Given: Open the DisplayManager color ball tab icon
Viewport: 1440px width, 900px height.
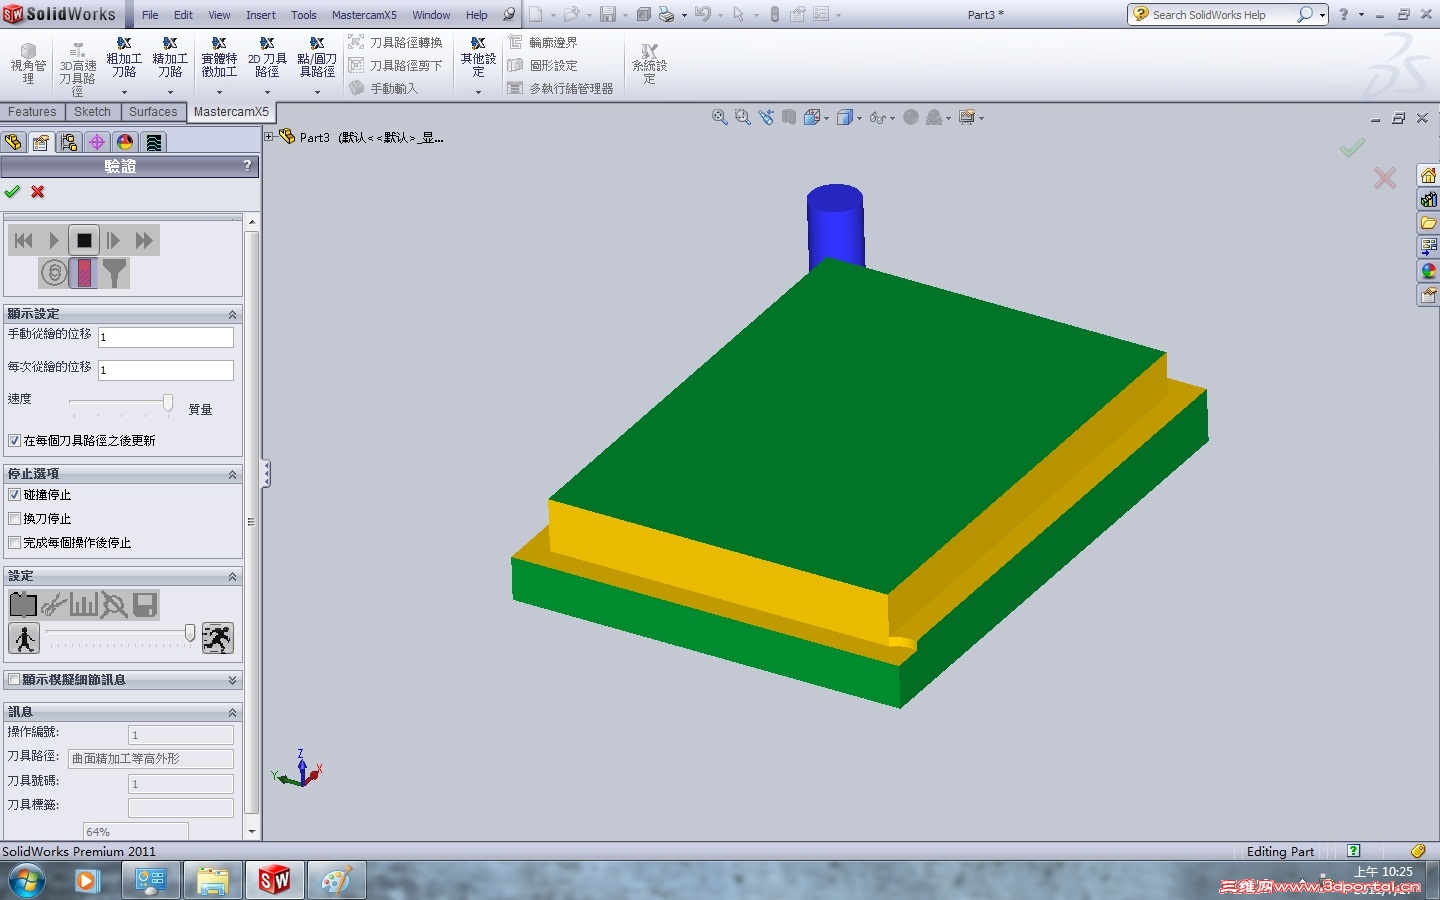Looking at the screenshot, I should [x=125, y=142].
